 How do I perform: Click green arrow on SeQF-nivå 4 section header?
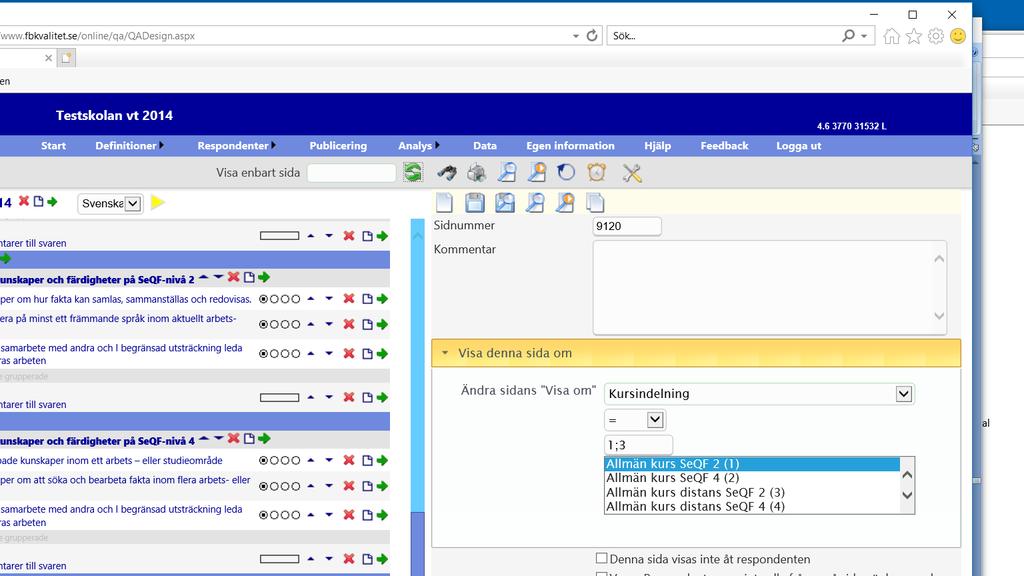point(264,438)
